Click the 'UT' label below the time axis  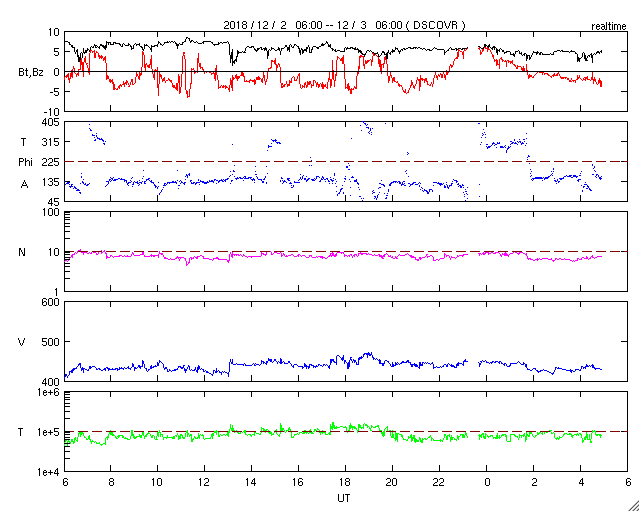[x=344, y=498]
